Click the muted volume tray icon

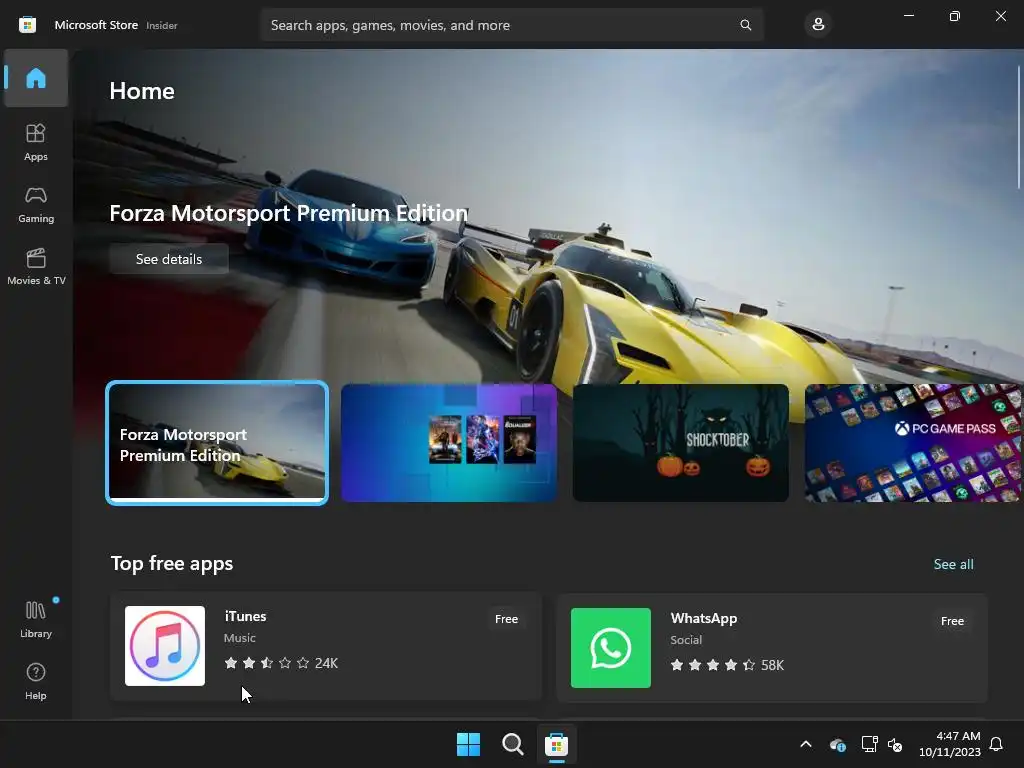[x=895, y=744]
